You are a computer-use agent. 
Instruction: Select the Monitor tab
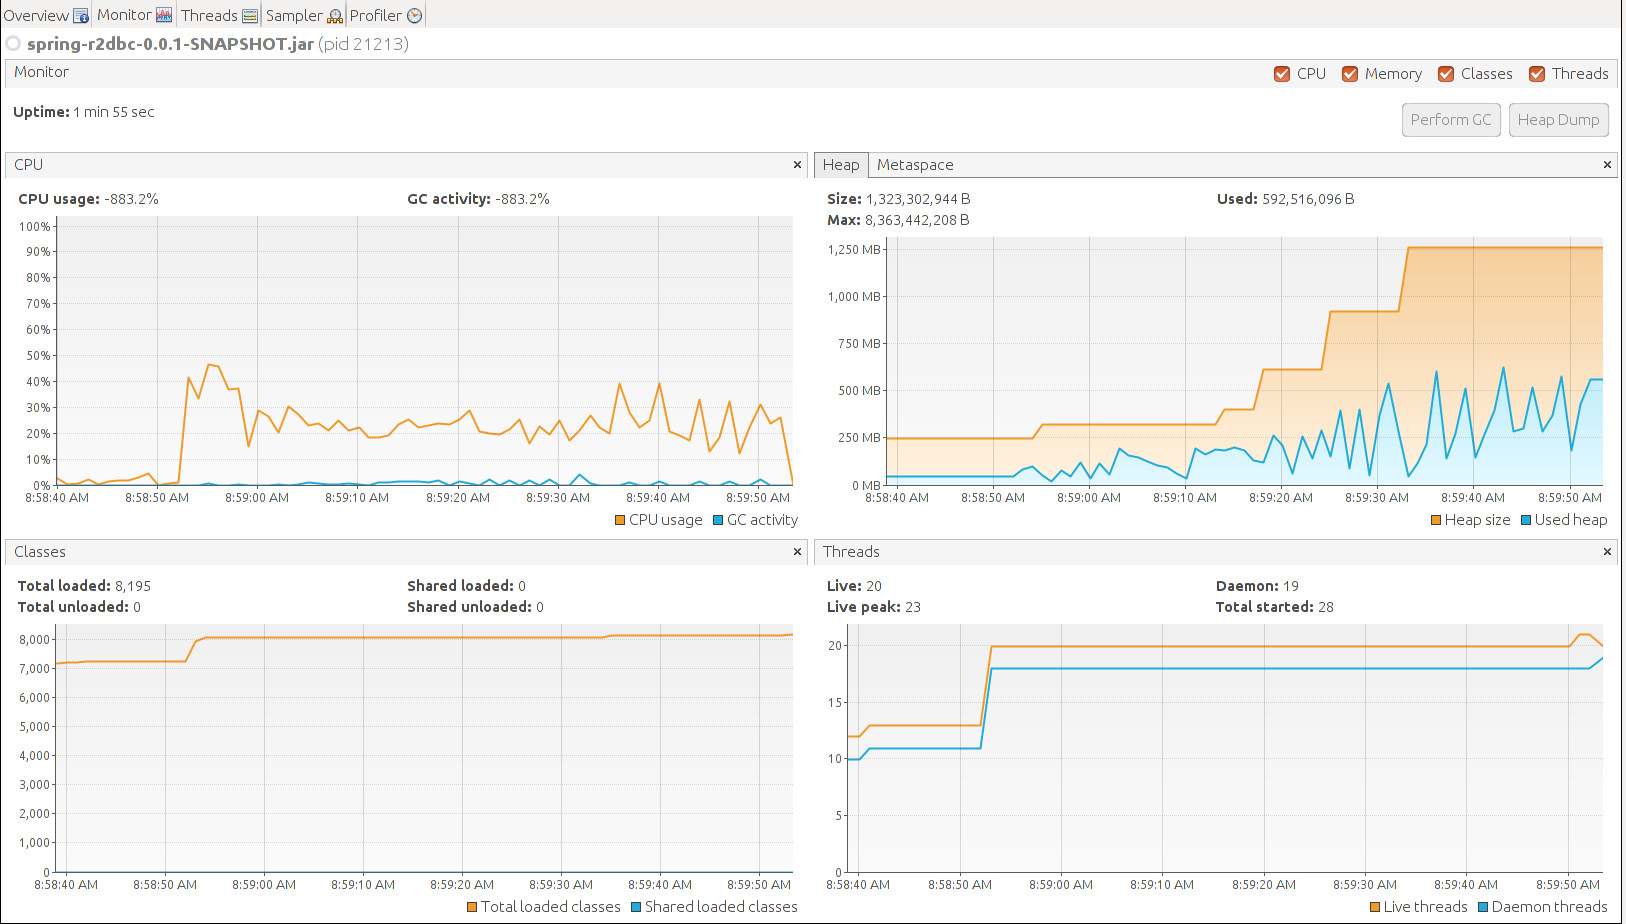tap(134, 15)
